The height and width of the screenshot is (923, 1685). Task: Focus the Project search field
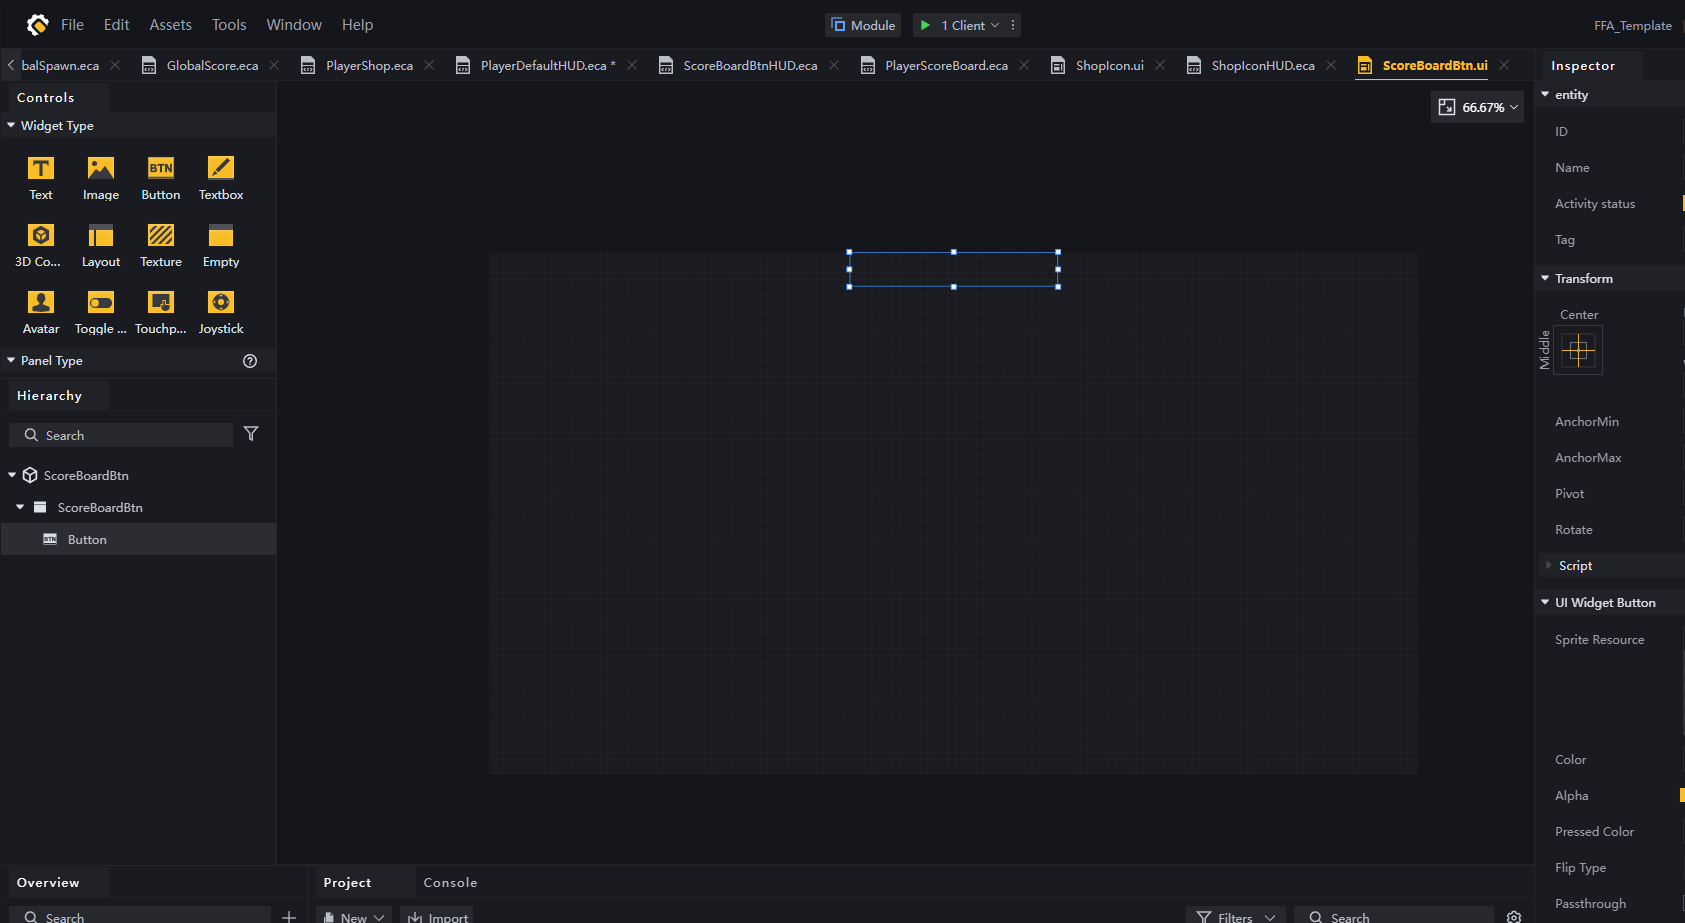tap(1395, 916)
